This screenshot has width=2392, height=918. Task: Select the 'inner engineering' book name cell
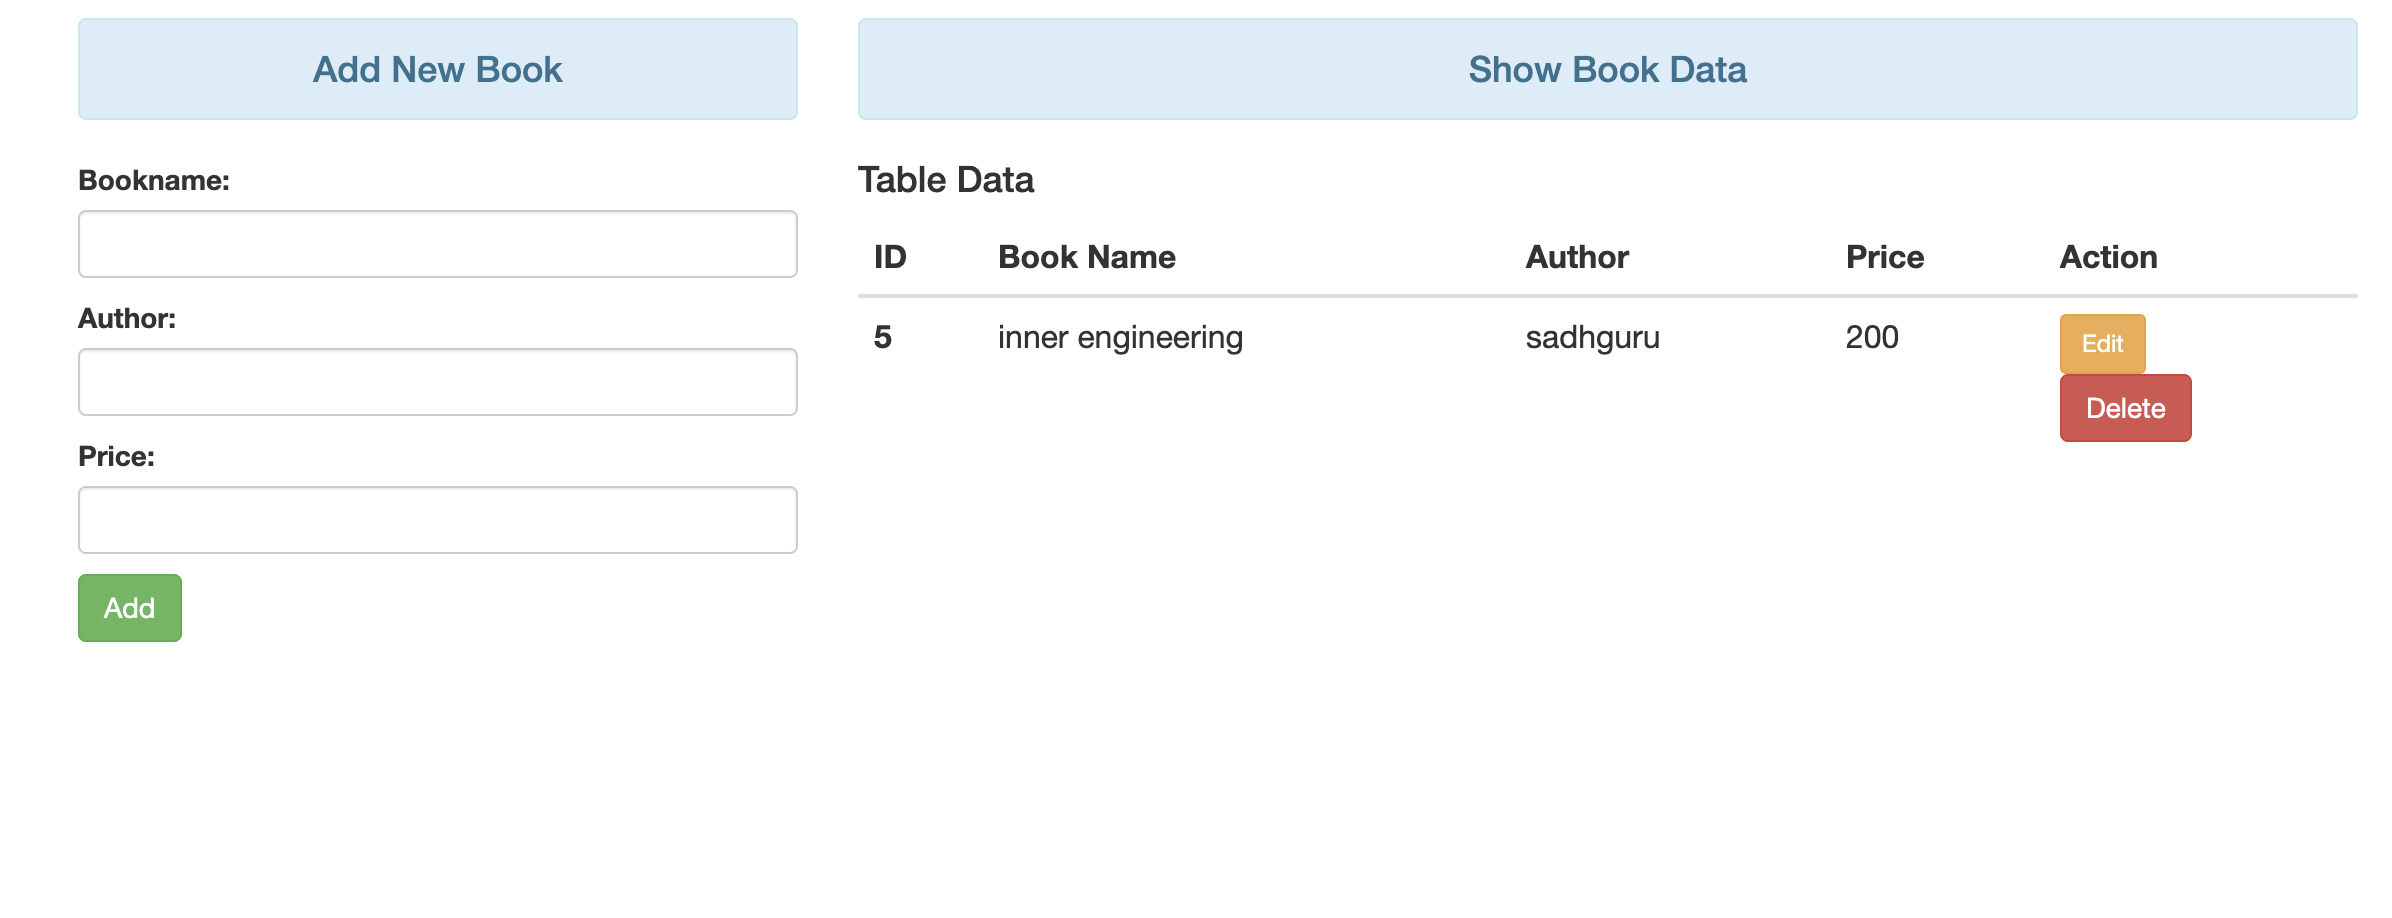(x=1121, y=338)
